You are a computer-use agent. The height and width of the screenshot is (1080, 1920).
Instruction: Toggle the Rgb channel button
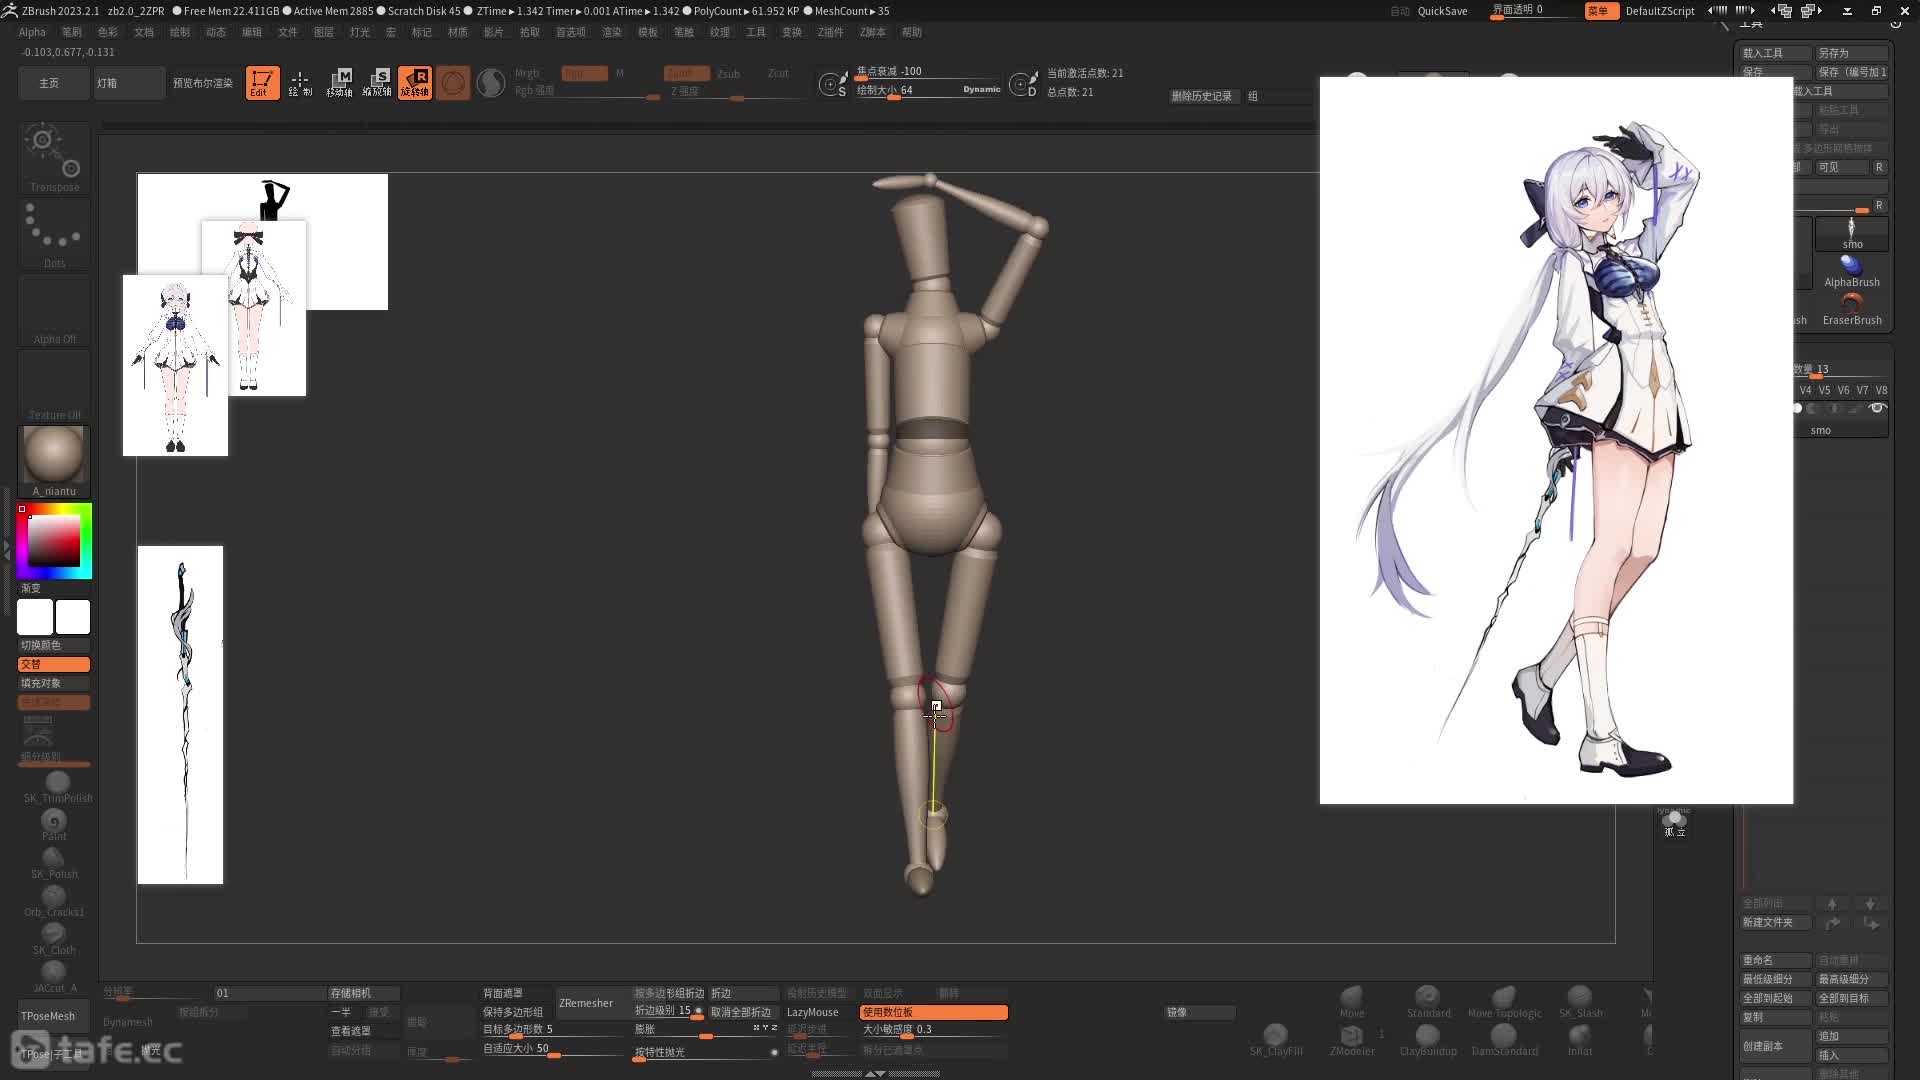click(584, 73)
